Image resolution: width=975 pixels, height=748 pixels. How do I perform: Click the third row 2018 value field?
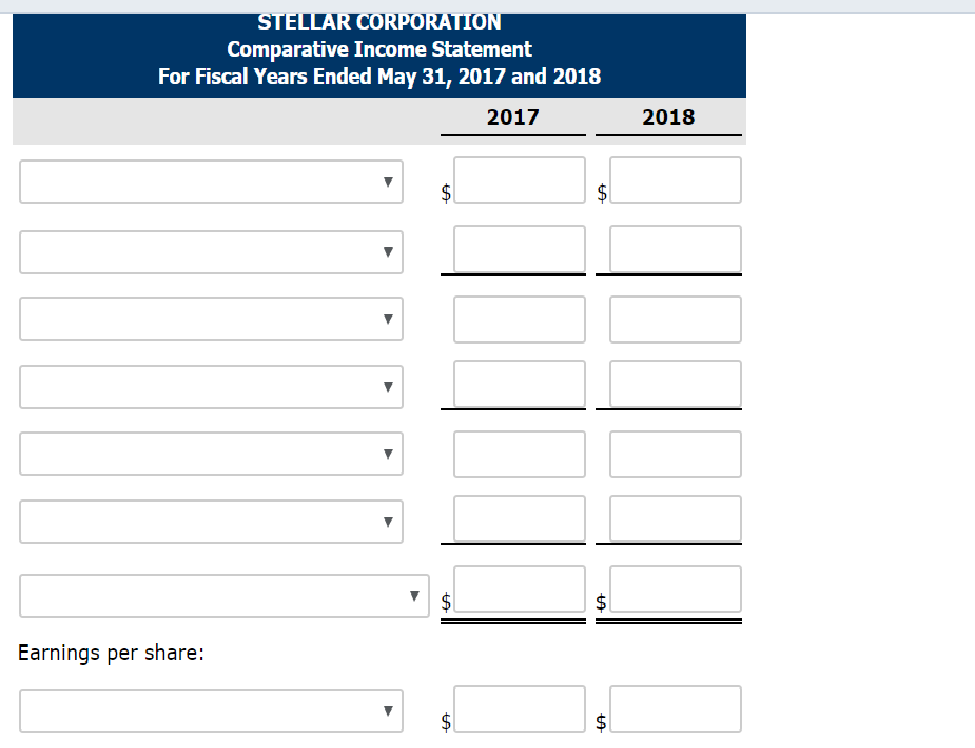[675, 319]
